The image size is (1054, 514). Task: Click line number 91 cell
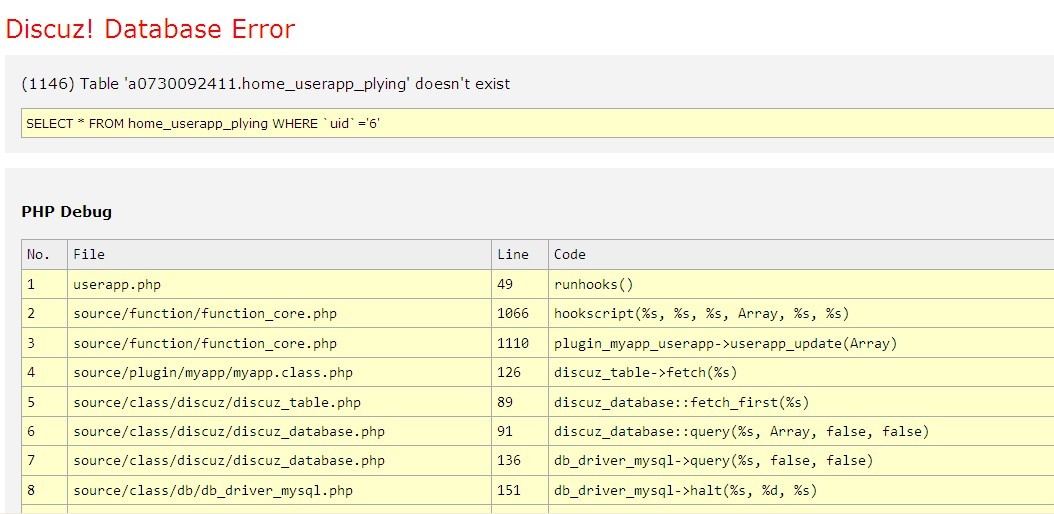coord(520,431)
